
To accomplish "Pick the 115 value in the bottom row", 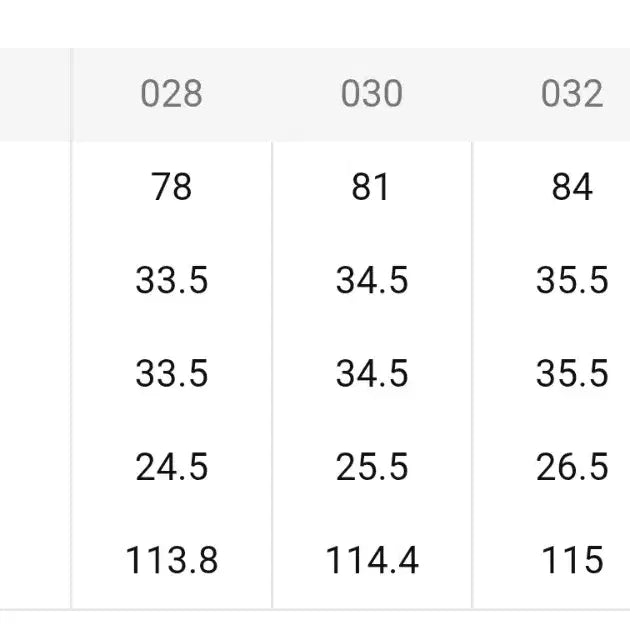I will pos(571,560).
